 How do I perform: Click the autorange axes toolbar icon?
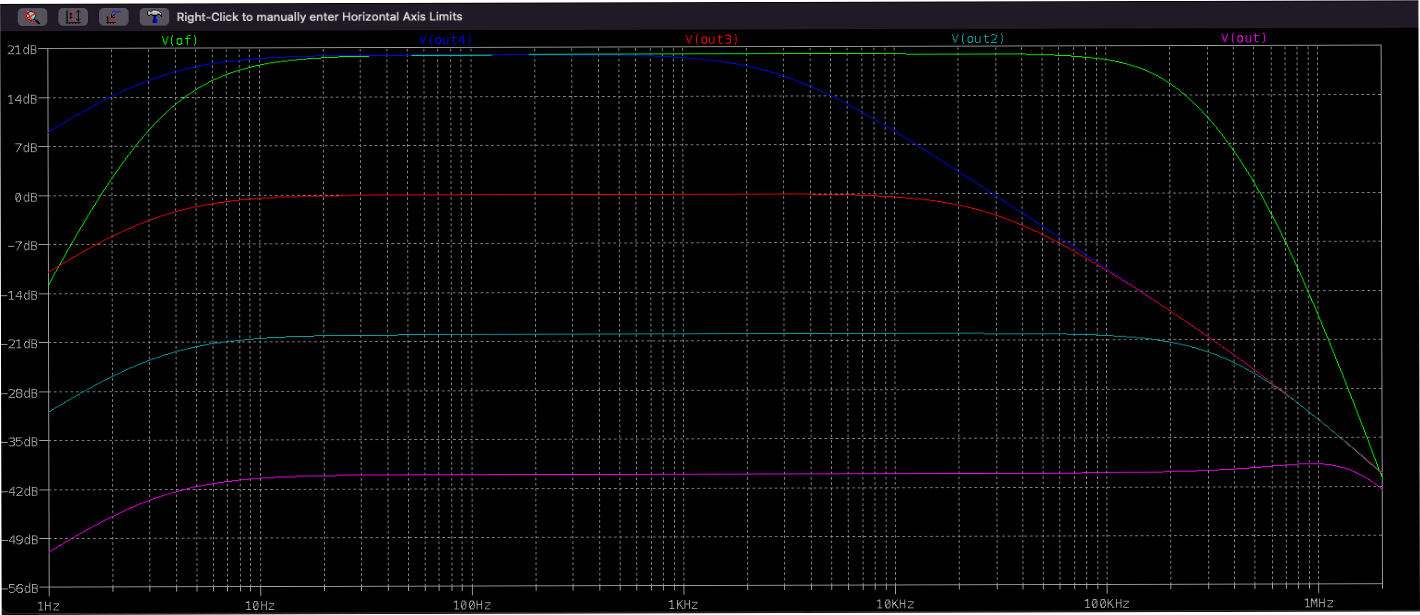click(x=72, y=16)
